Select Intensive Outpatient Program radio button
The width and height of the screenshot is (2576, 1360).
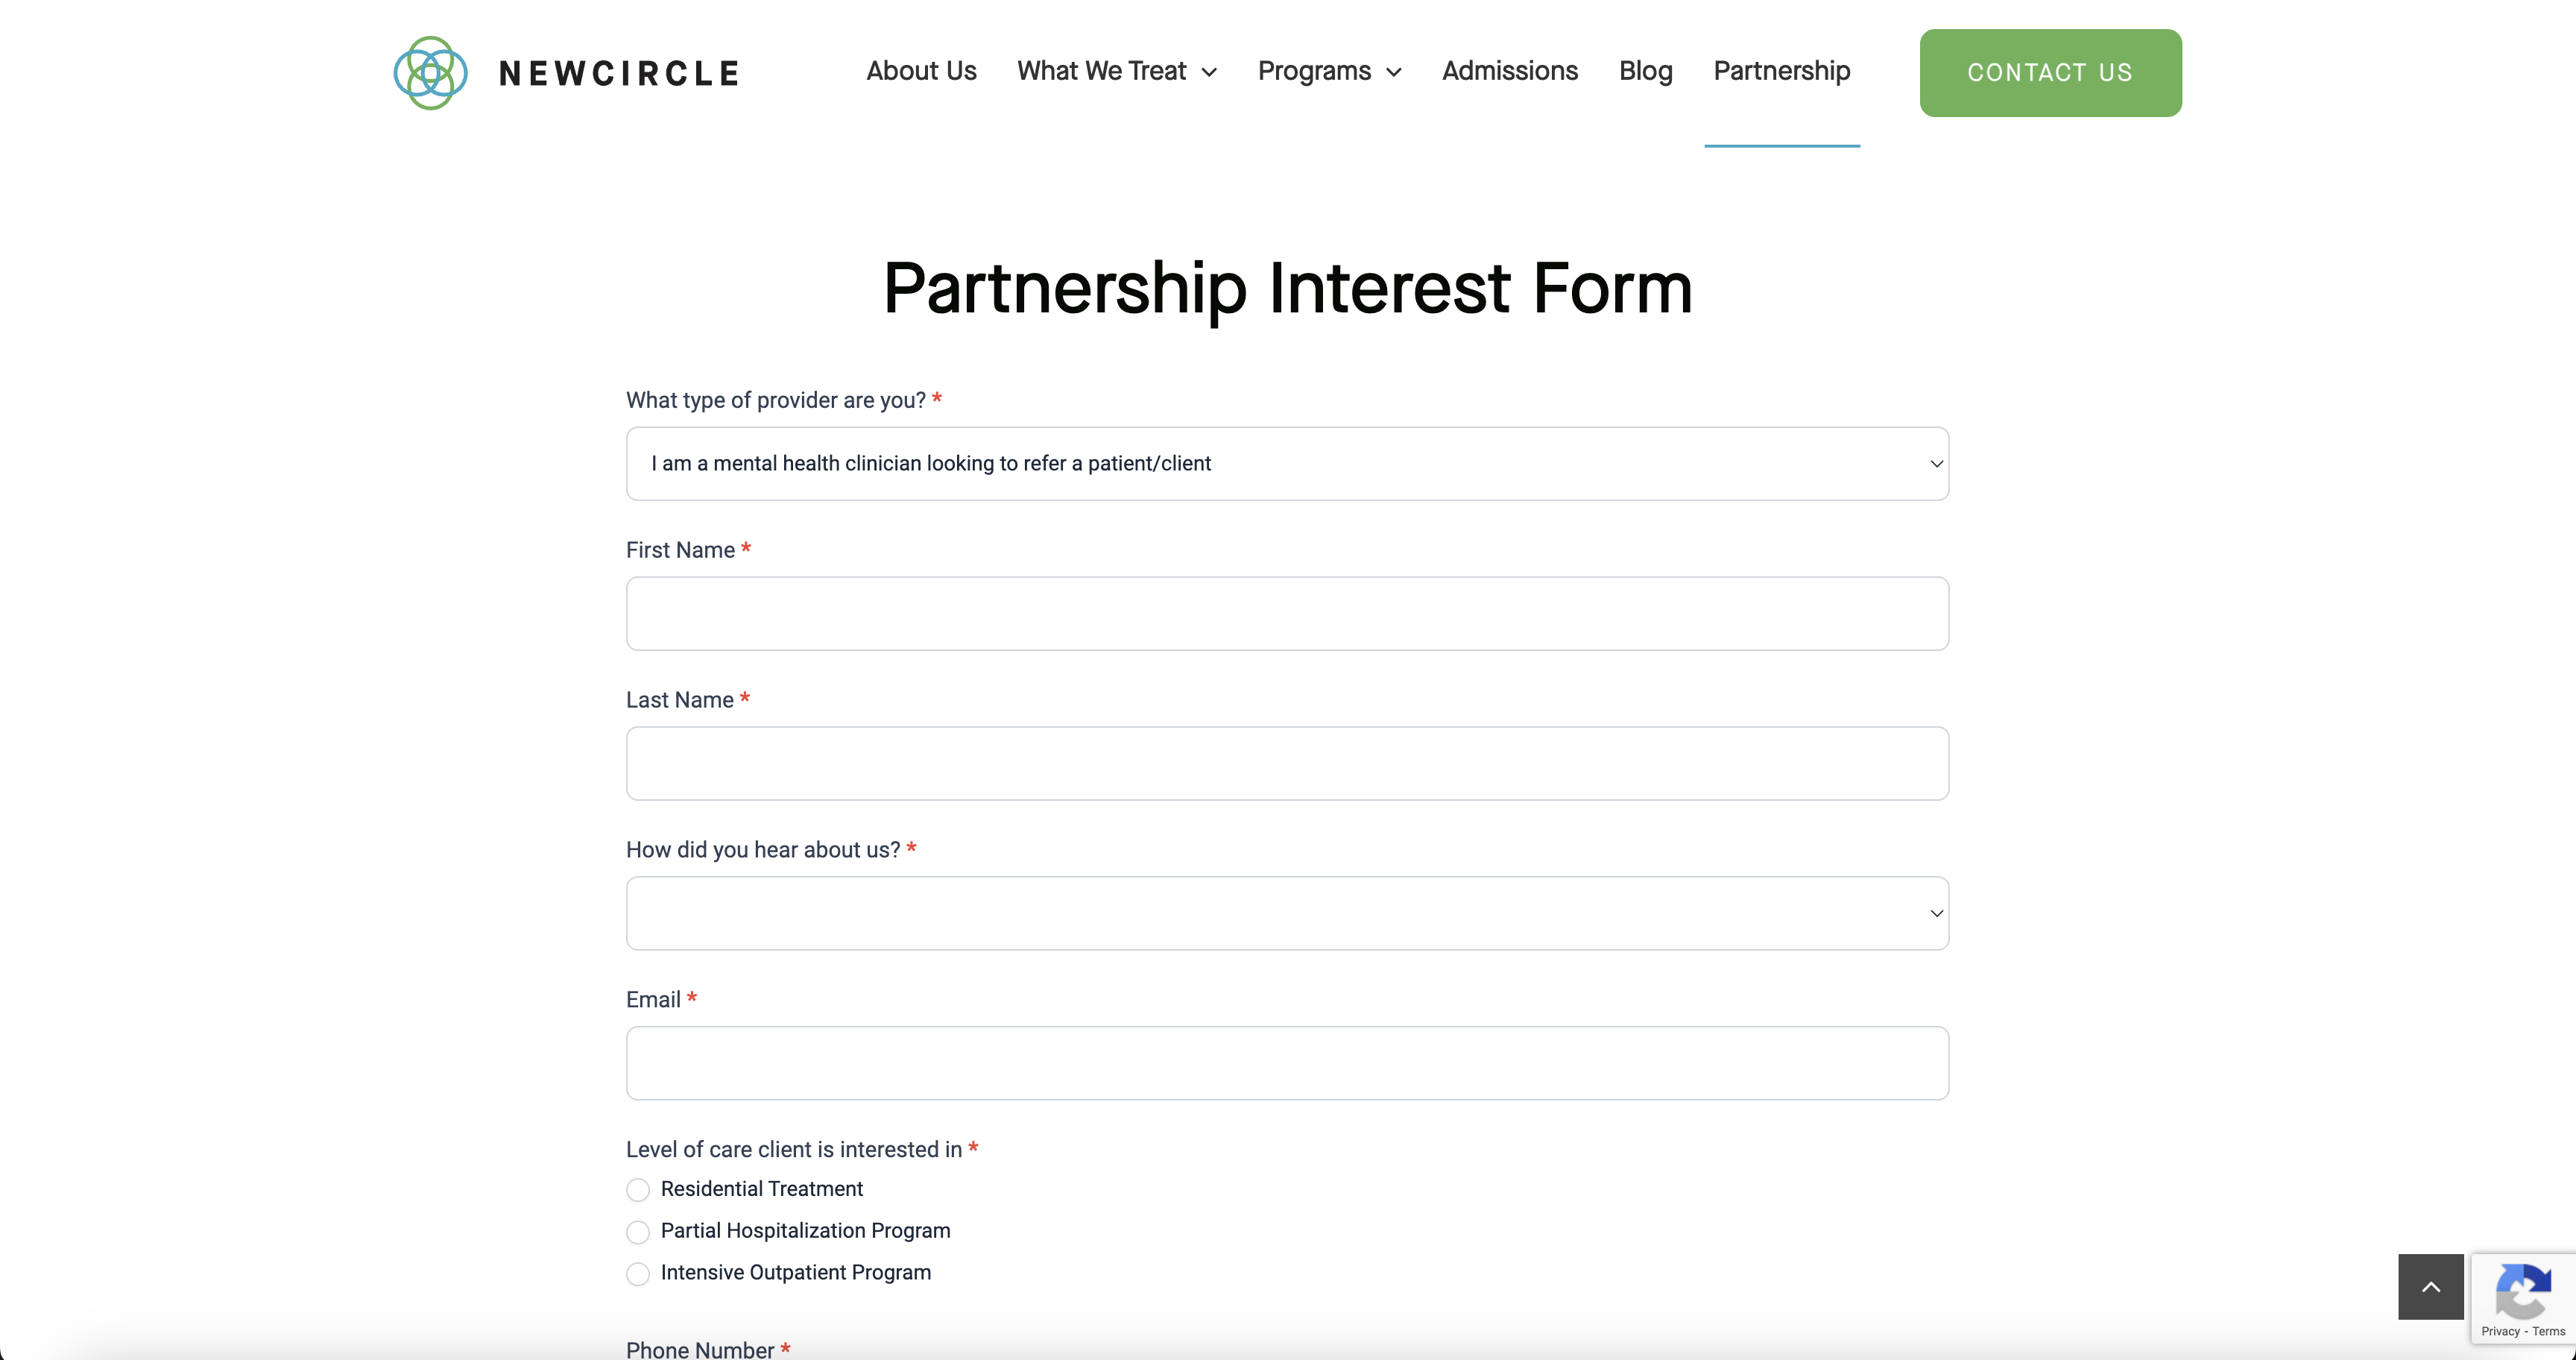638,1274
